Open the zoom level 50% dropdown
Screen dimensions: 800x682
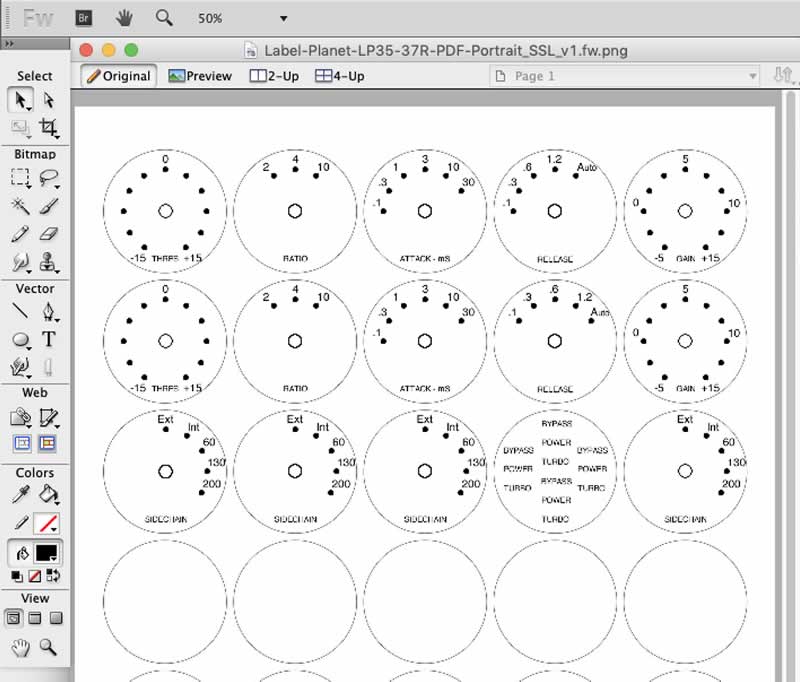click(x=283, y=18)
